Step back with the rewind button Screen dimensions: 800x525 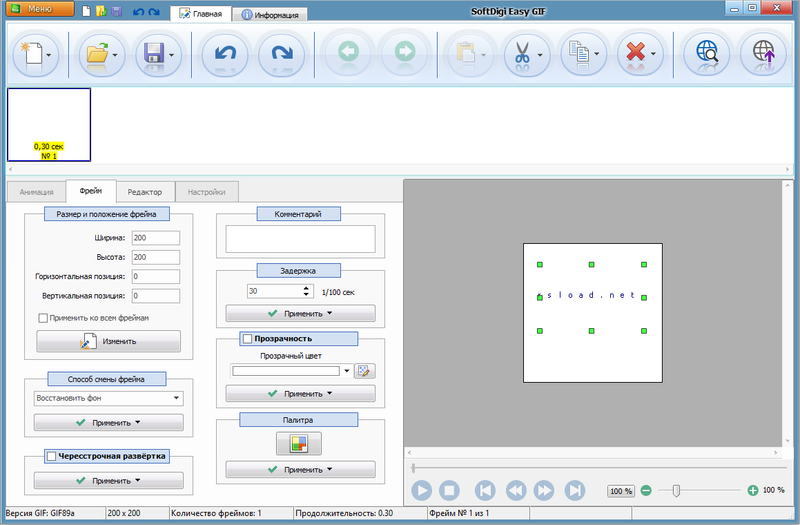(x=516, y=491)
